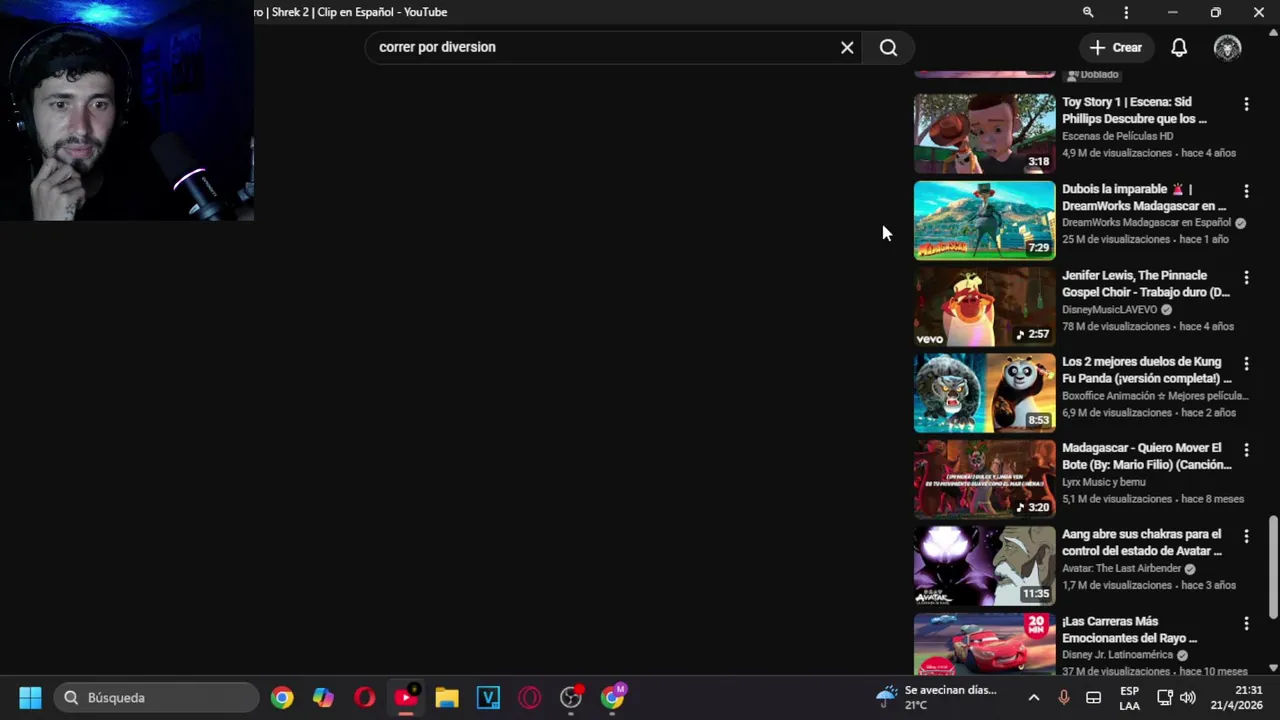The image size is (1280, 720).
Task: Open the YouTube app taskbar icon
Action: pos(406,698)
